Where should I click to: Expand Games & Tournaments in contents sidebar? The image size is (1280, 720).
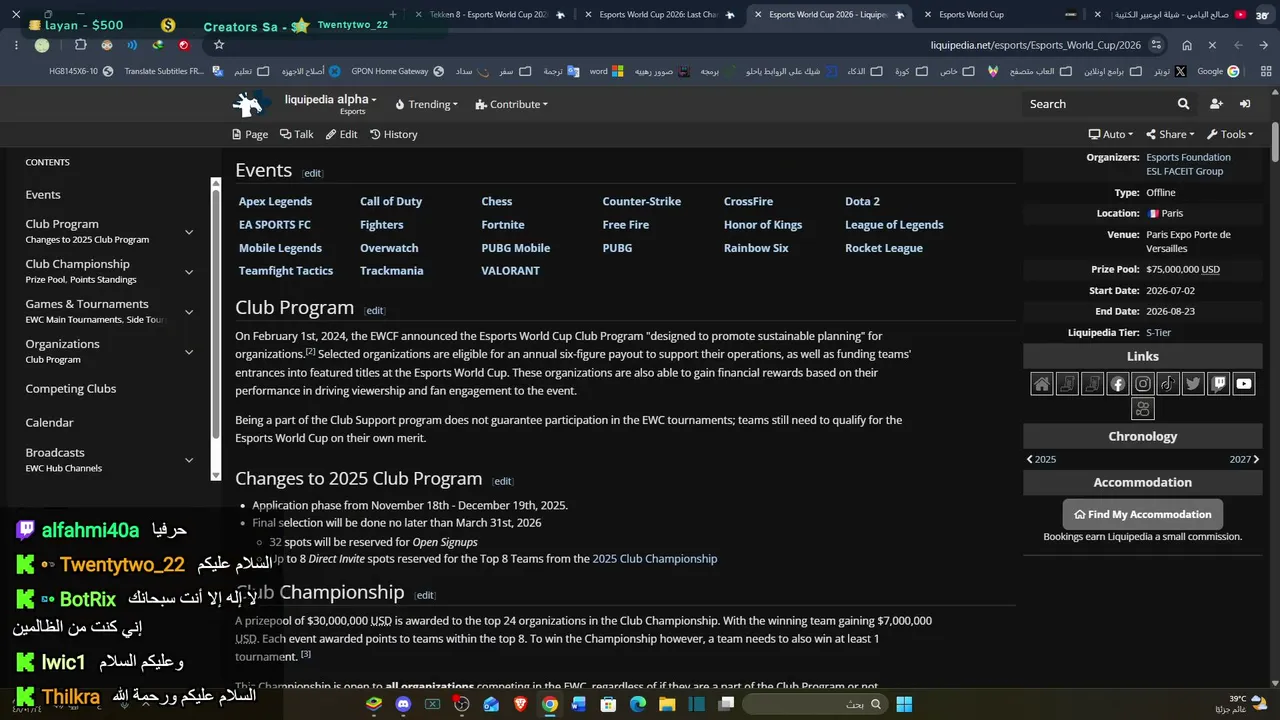click(189, 312)
